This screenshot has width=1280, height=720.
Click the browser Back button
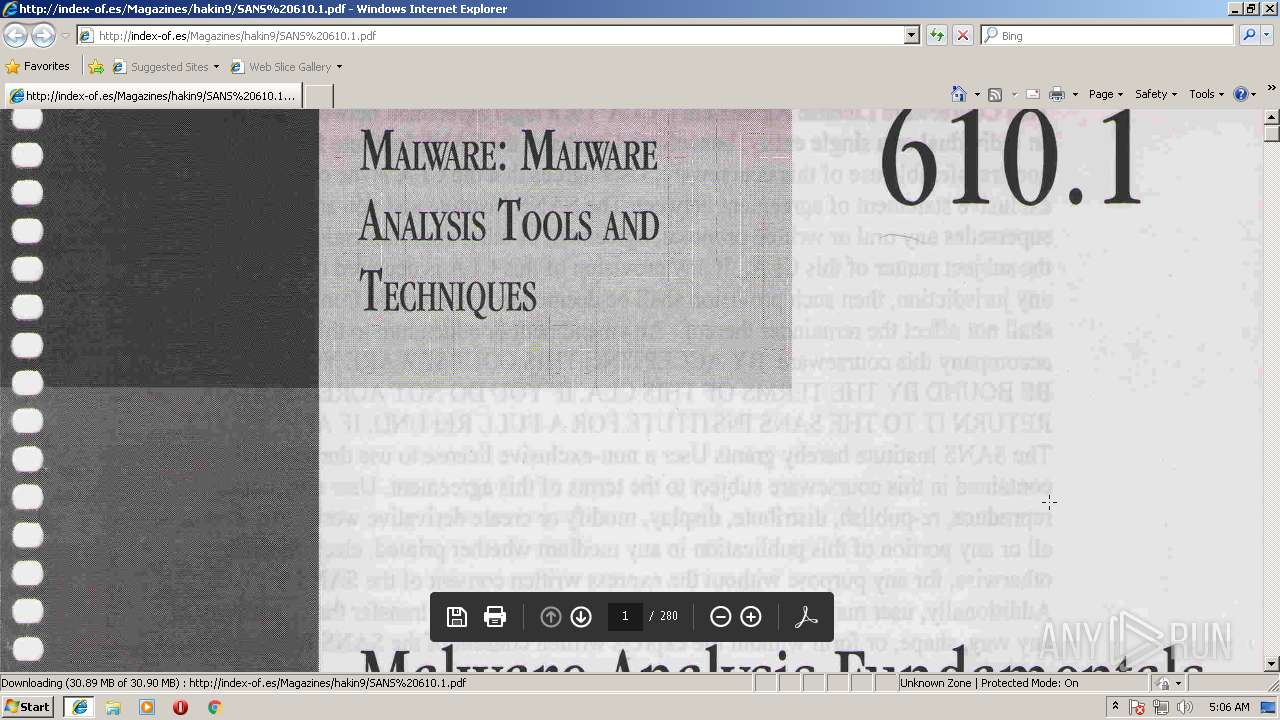[x=16, y=35]
